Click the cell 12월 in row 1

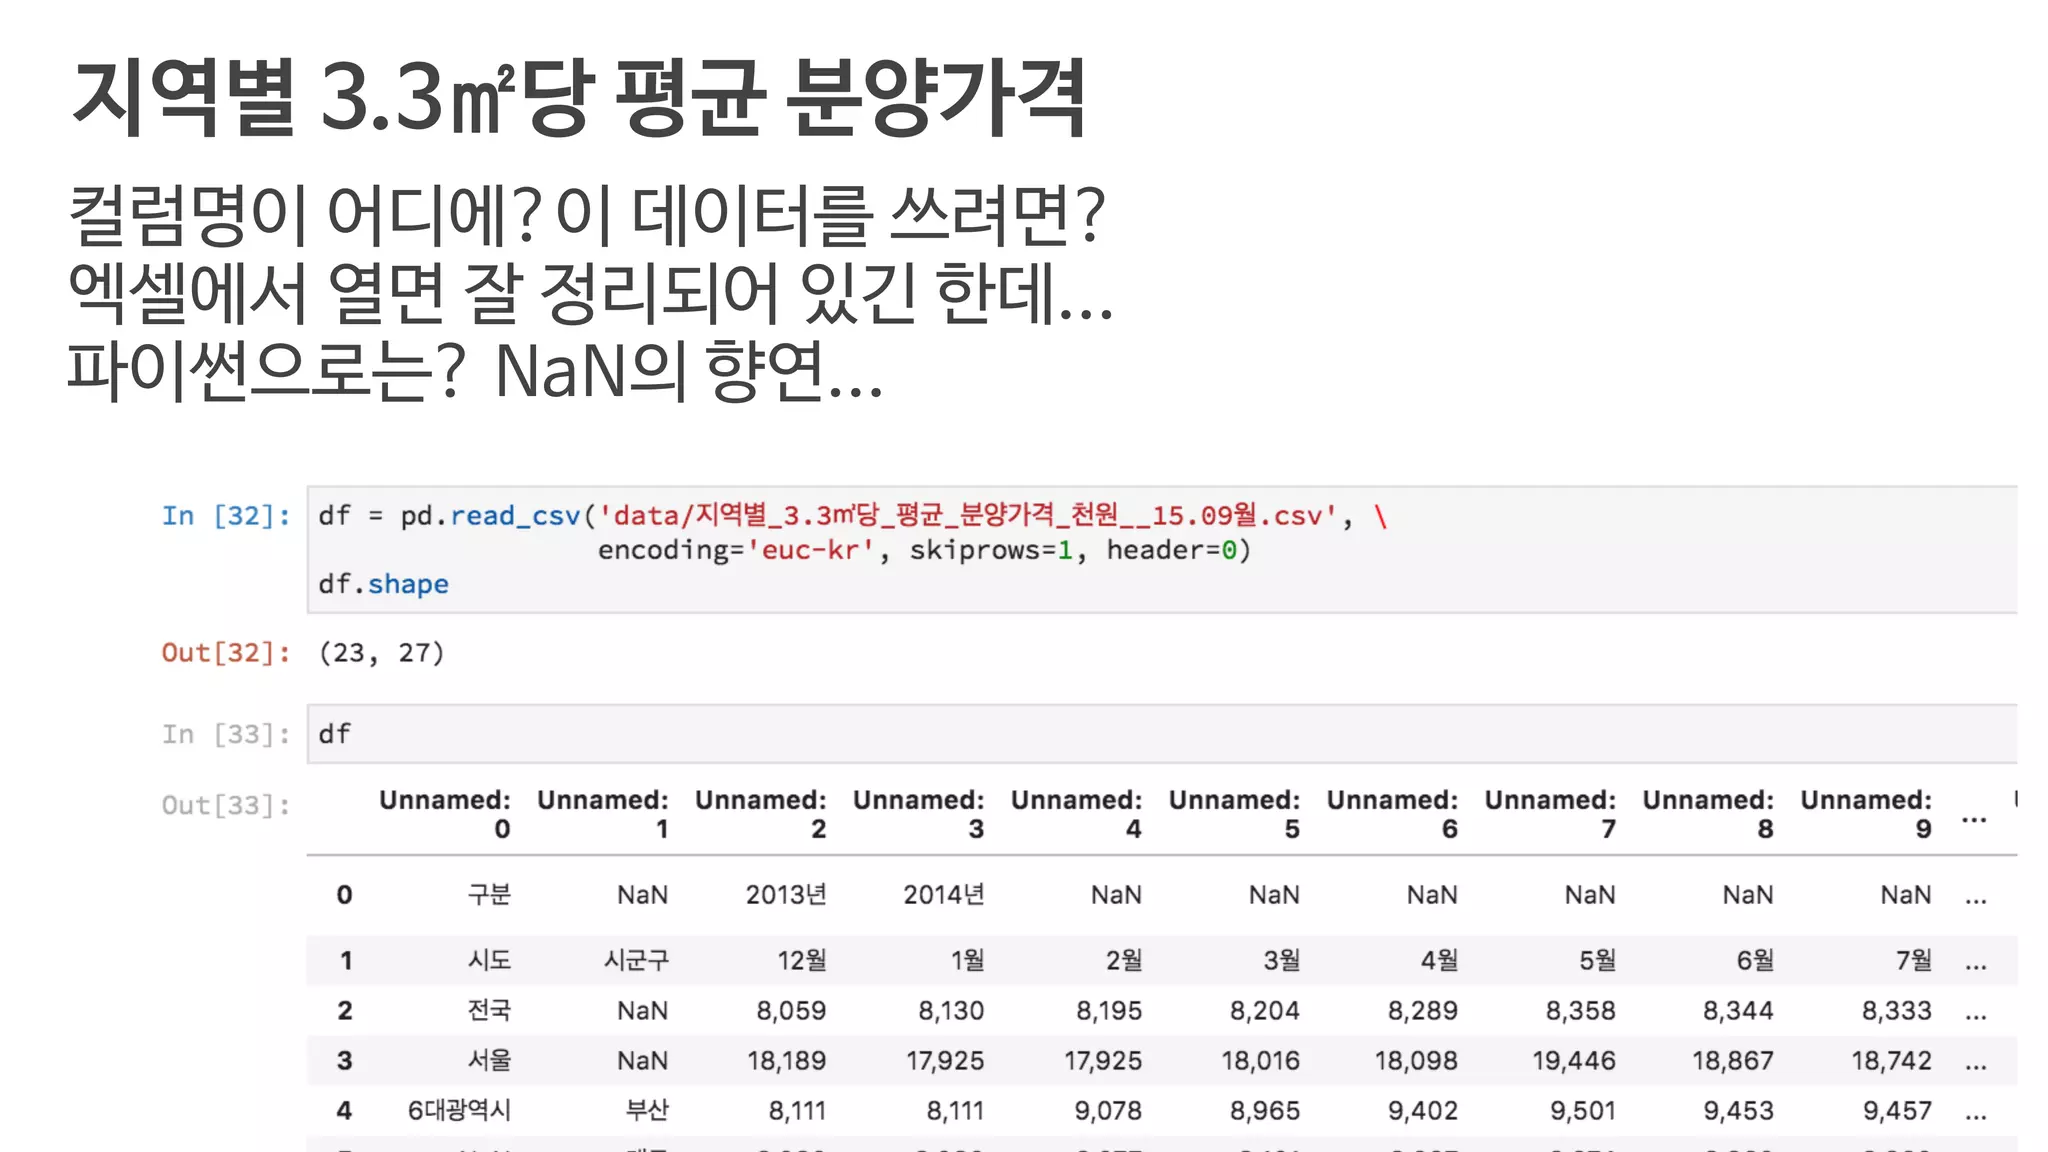(x=802, y=960)
